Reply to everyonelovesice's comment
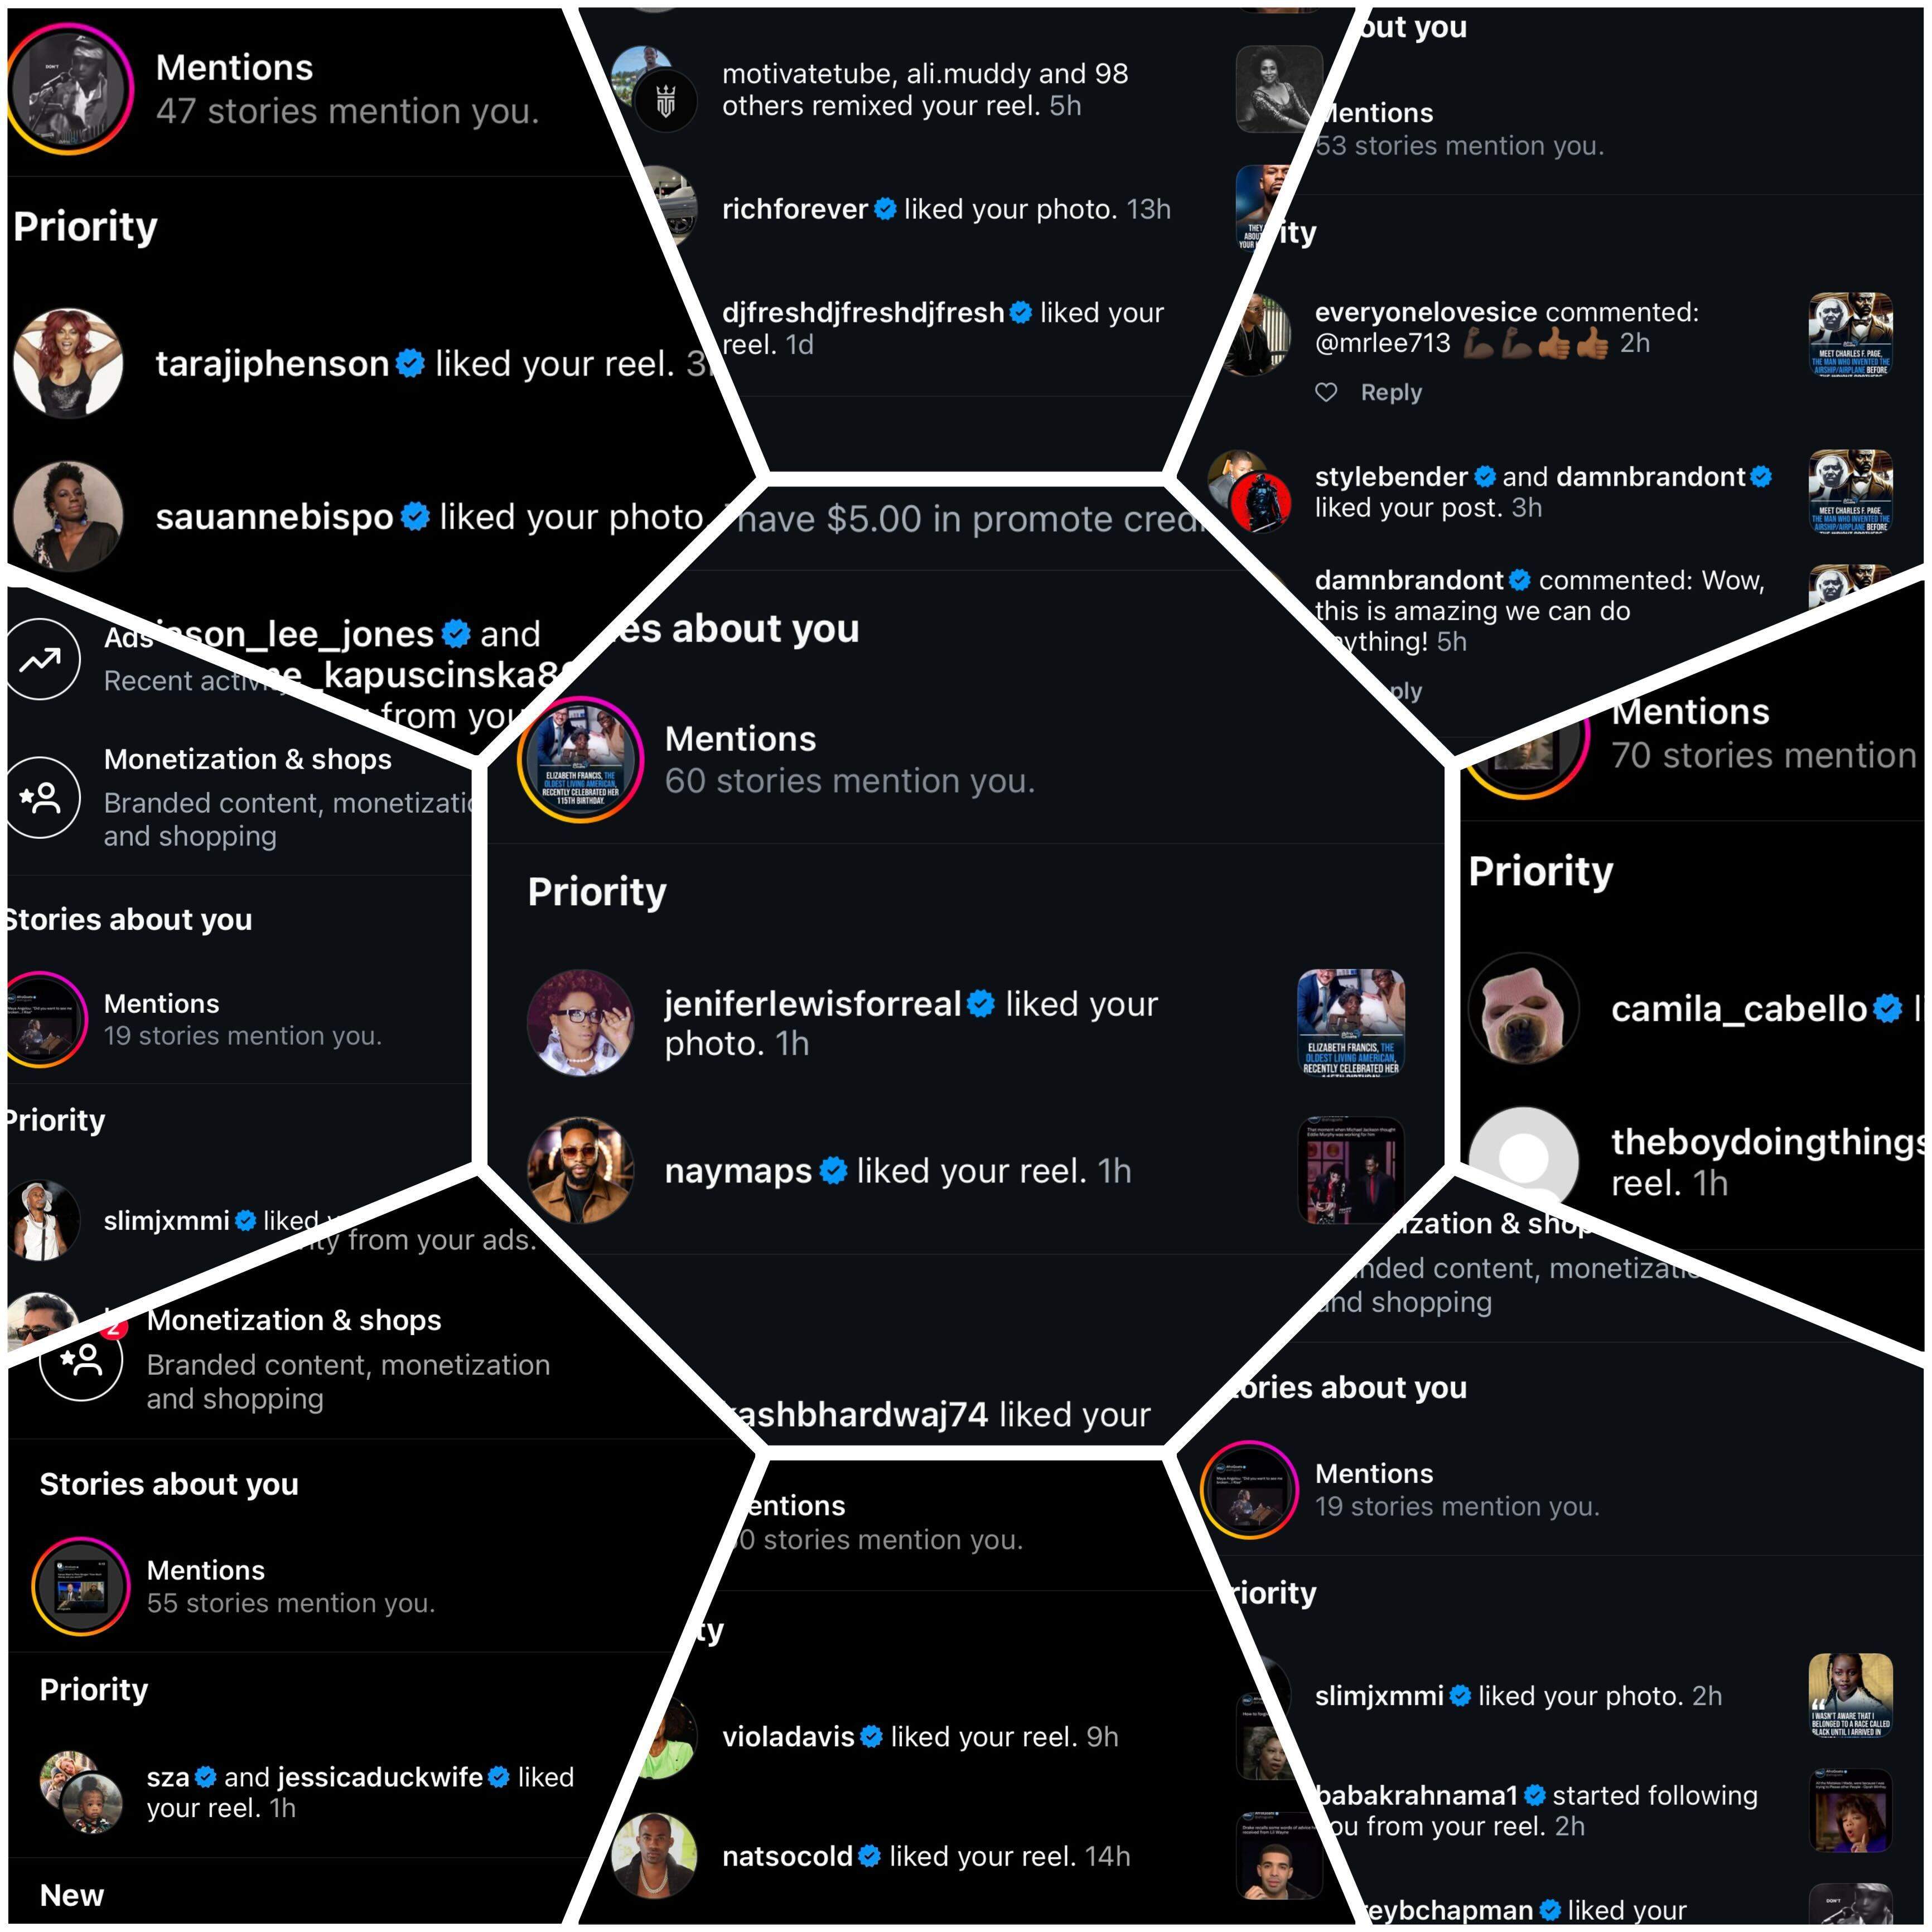 coord(1391,392)
